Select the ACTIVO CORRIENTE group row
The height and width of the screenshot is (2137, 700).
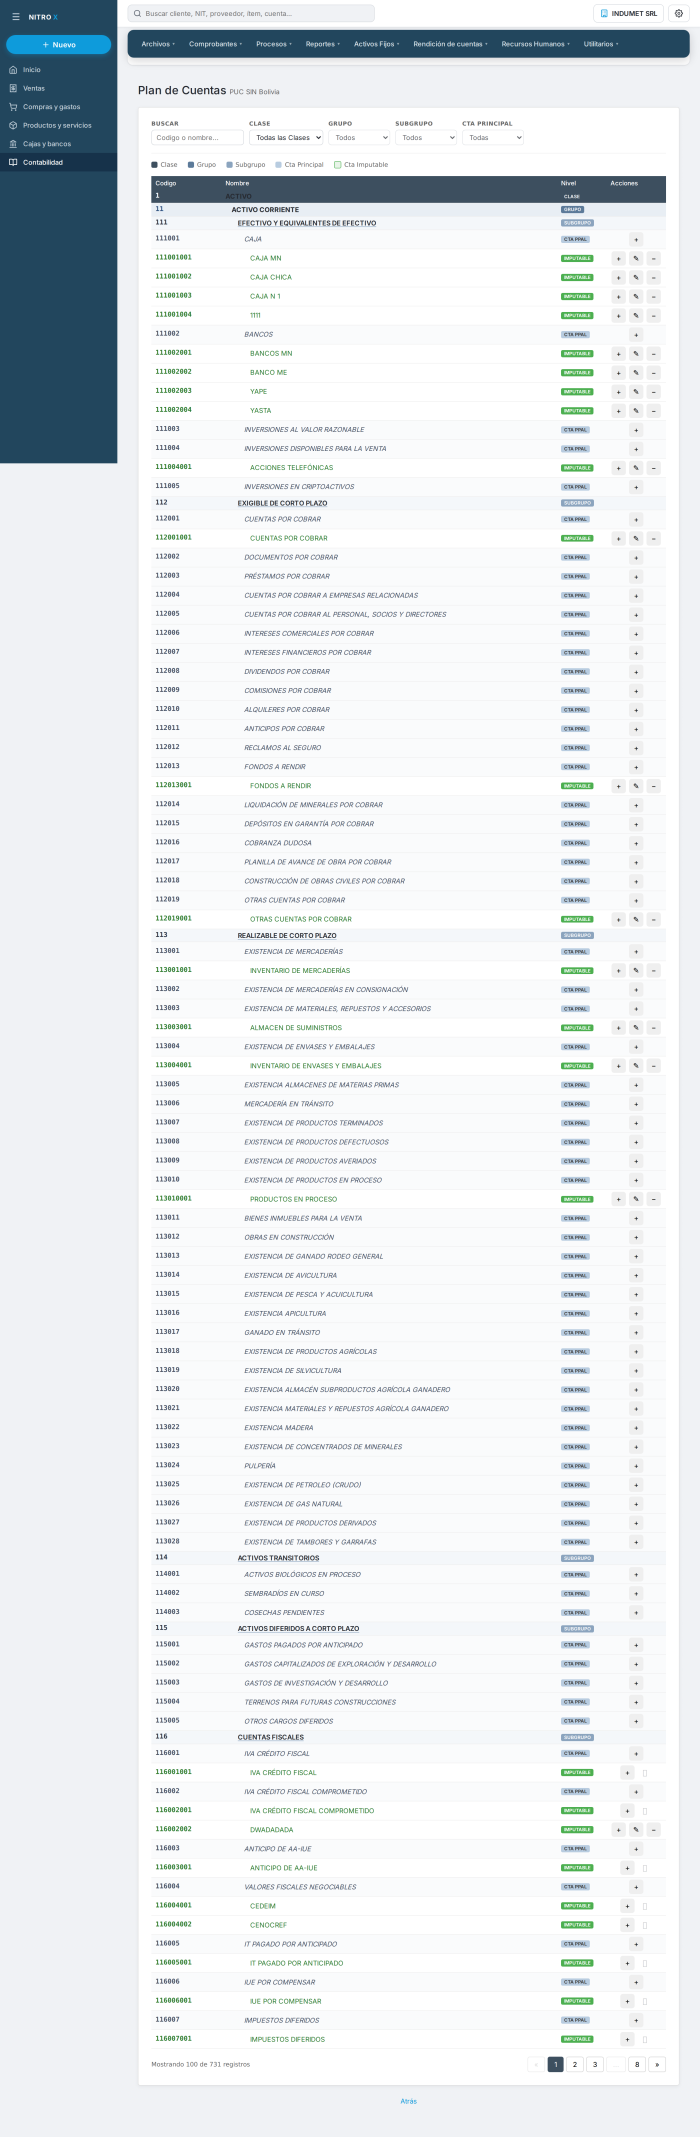click(x=408, y=210)
